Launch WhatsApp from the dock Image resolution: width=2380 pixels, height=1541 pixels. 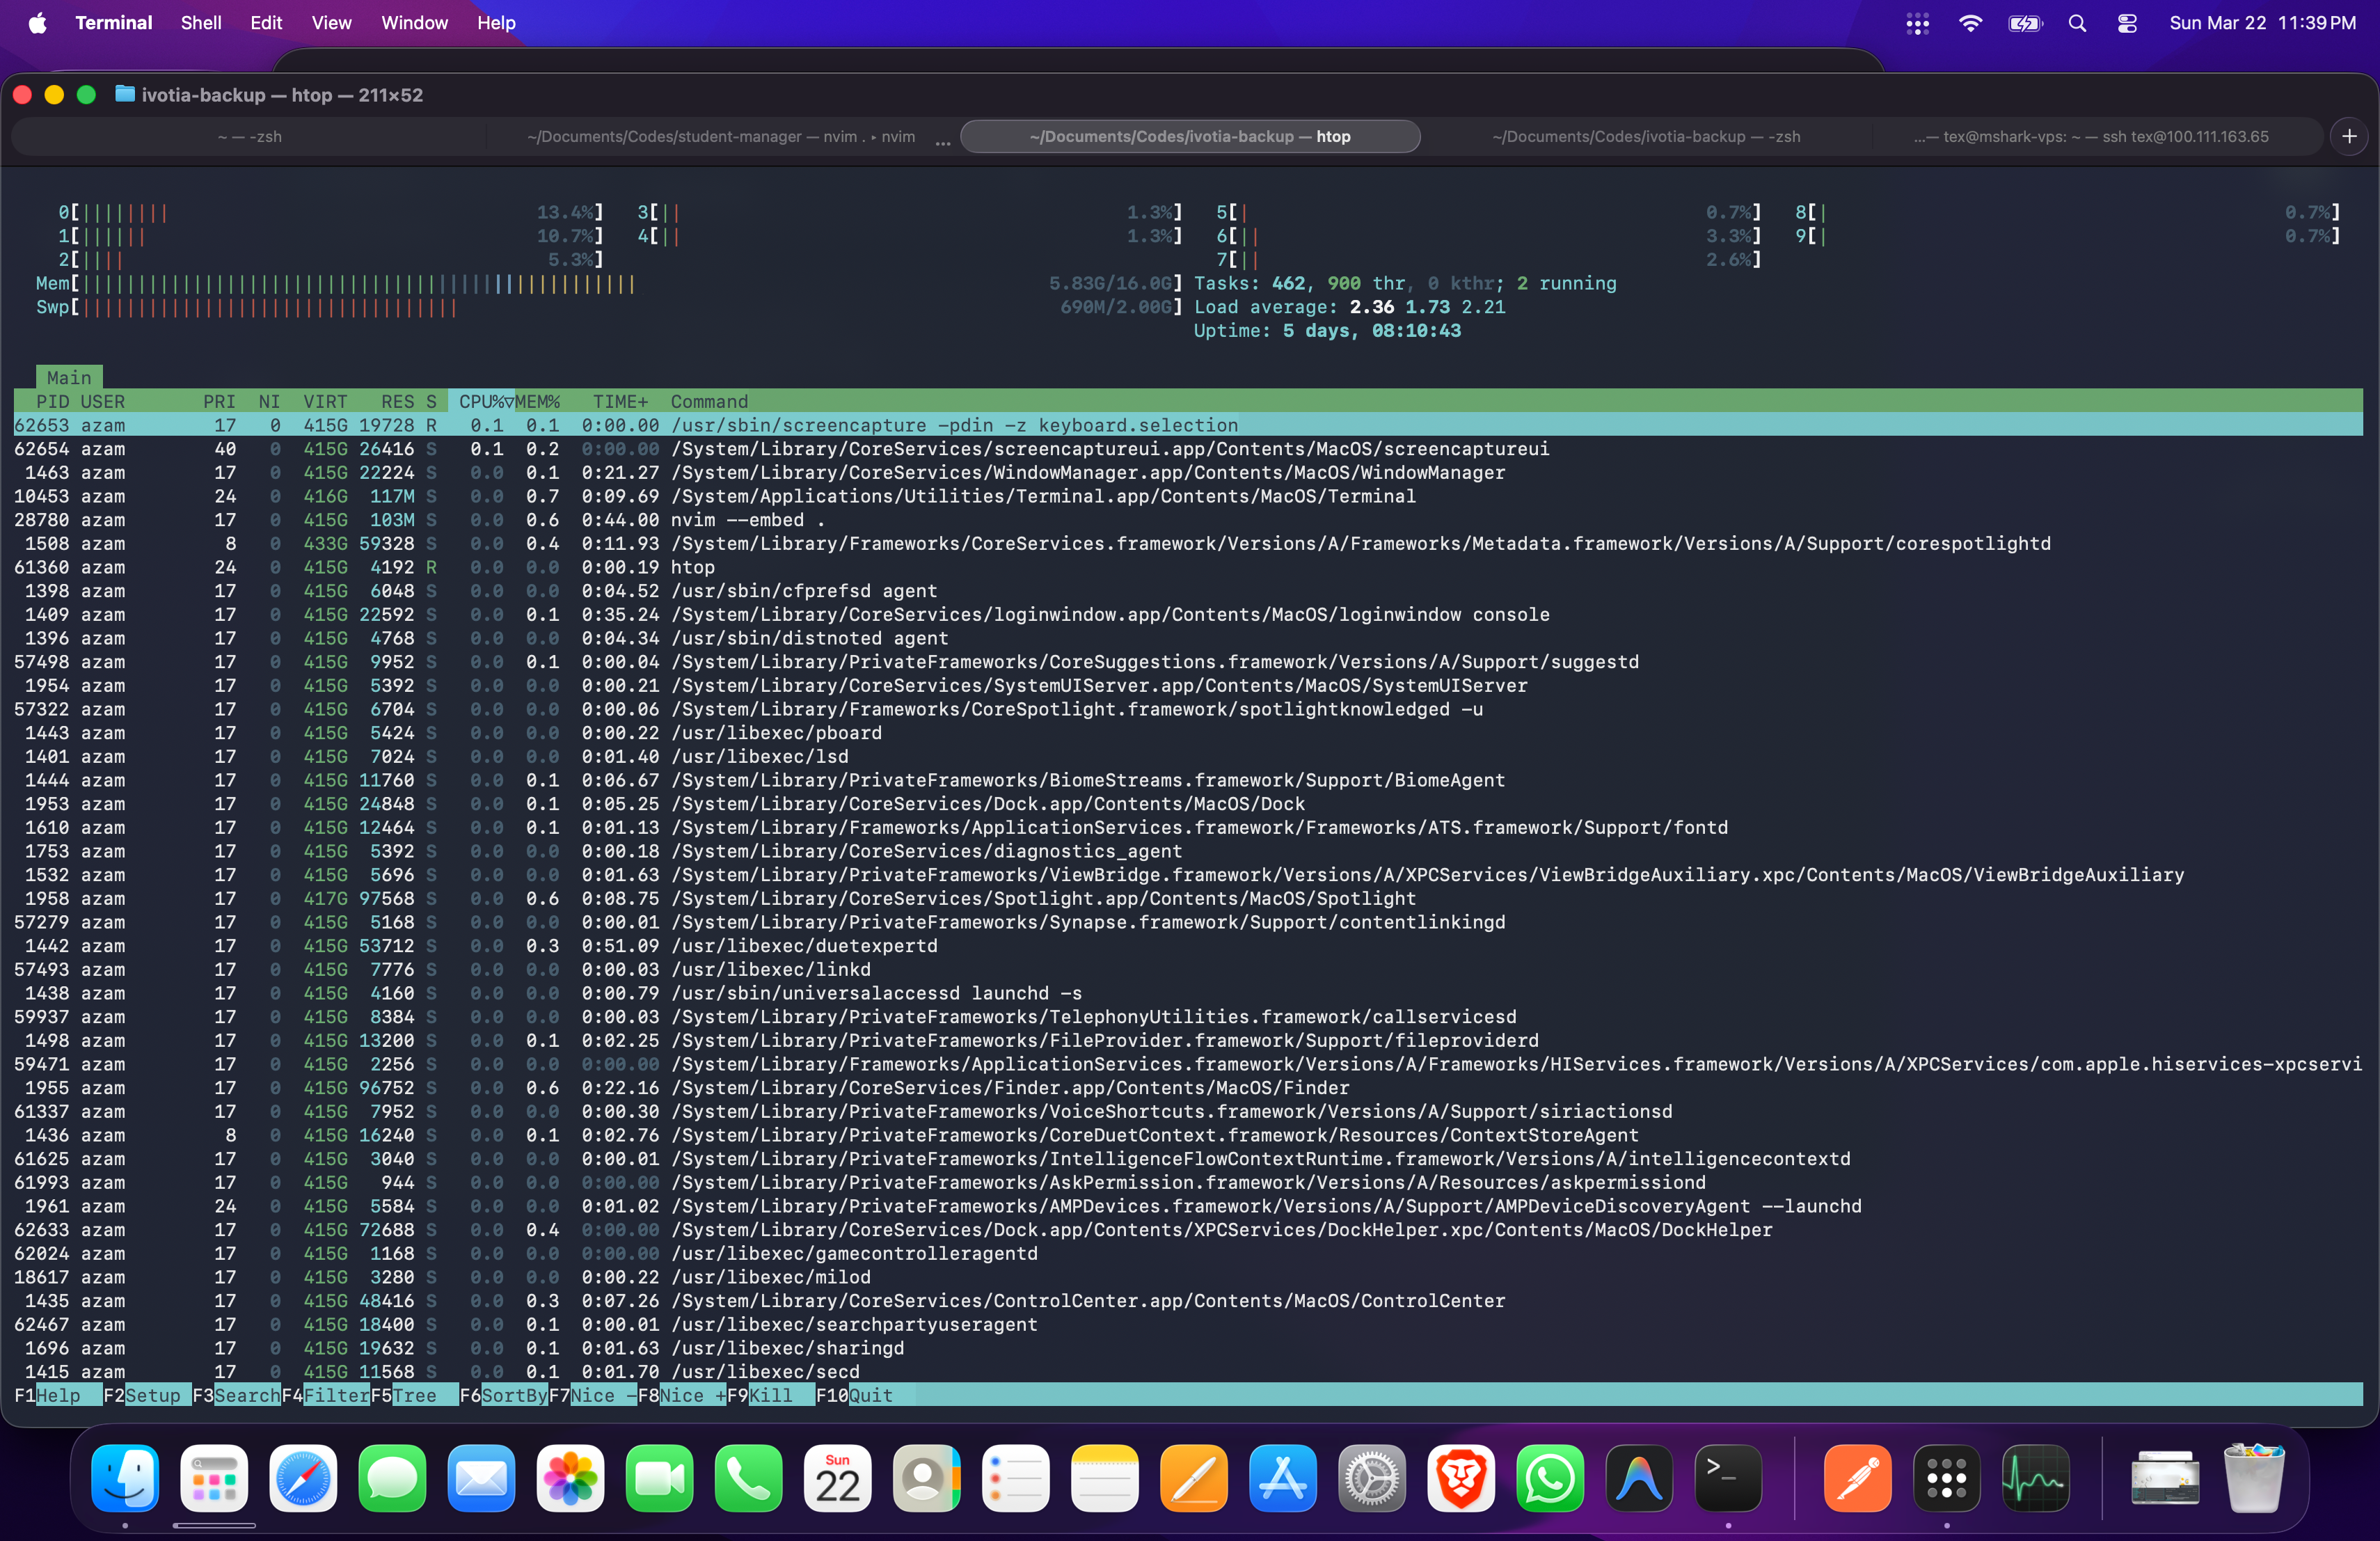coord(1550,1478)
